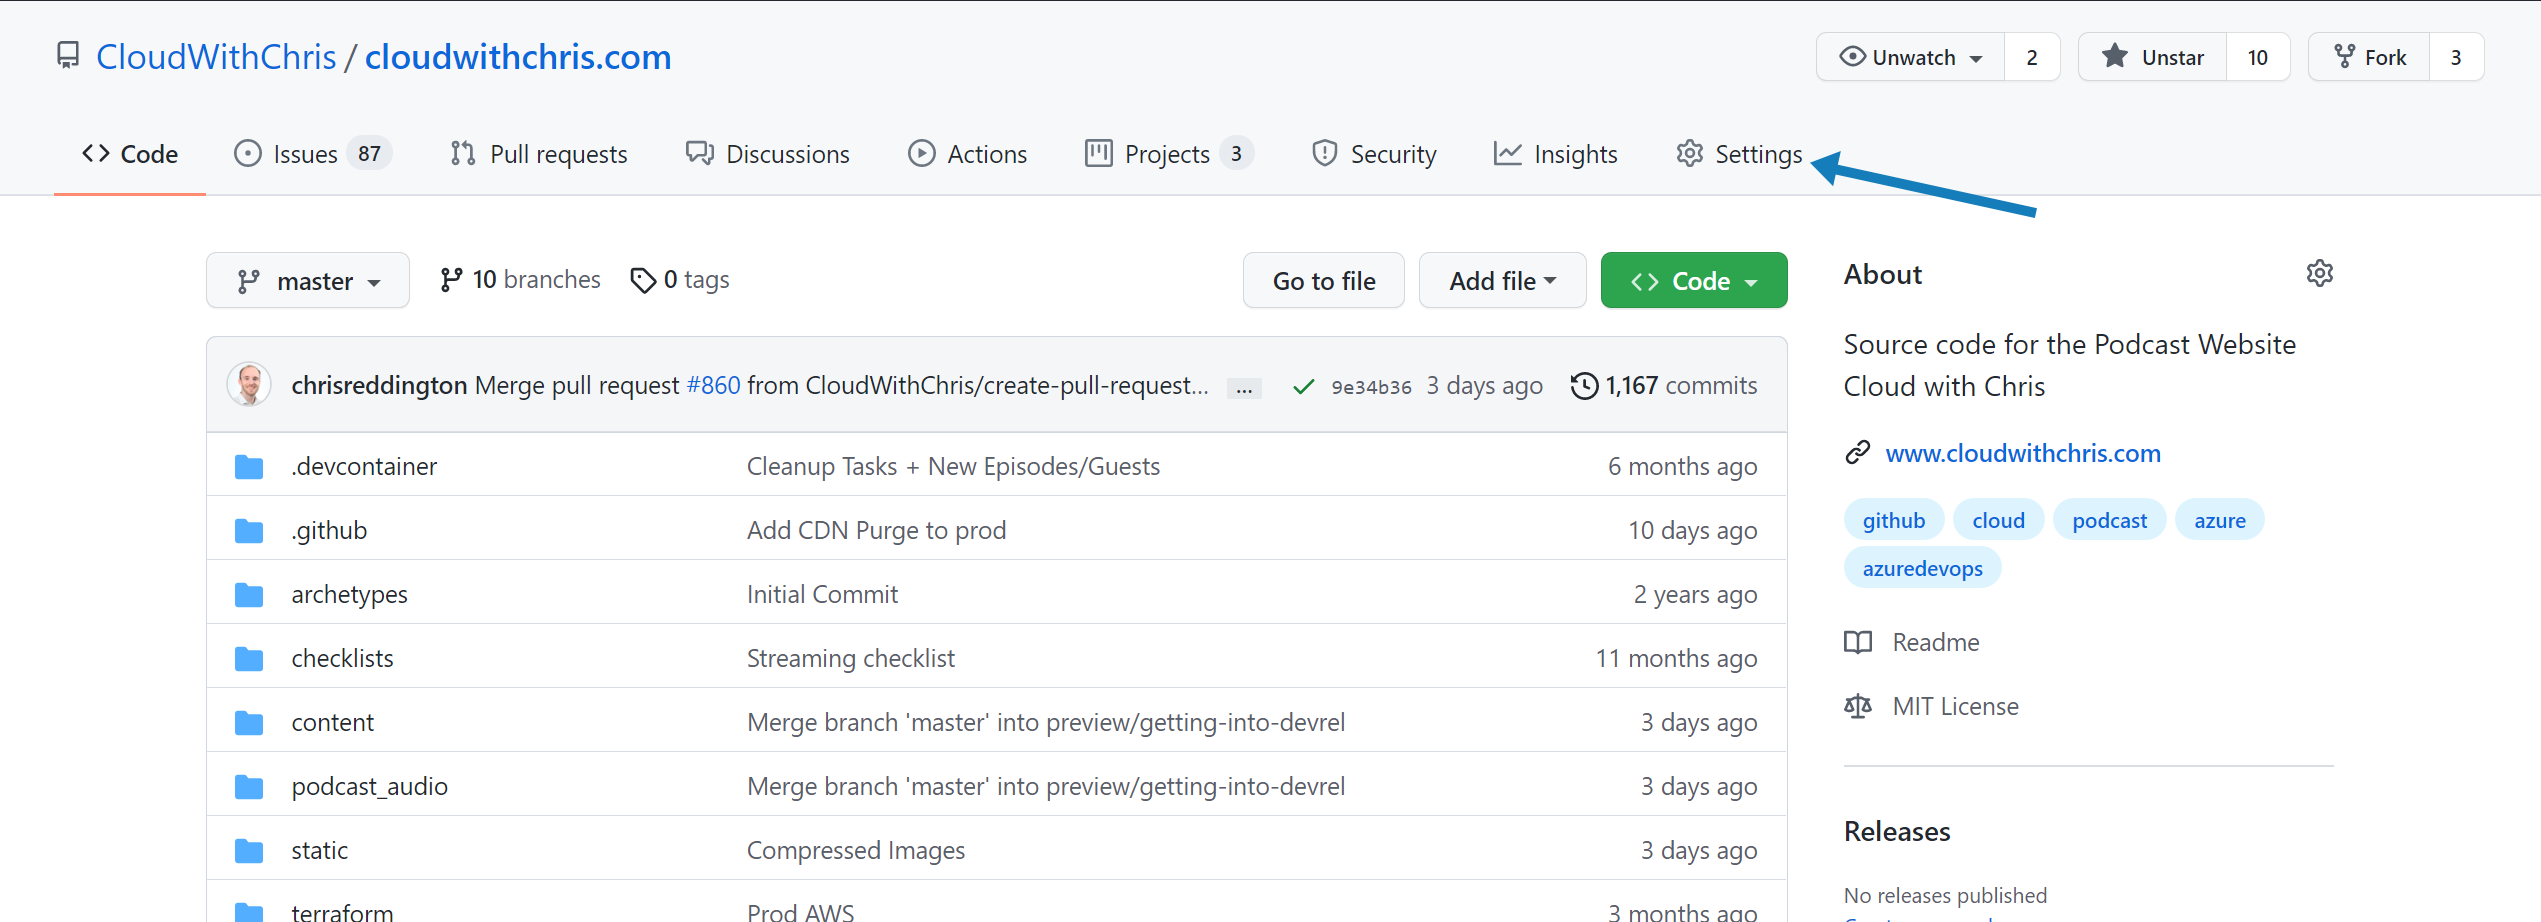Visit www.cloudwithchris.com link
The image size is (2541, 922).
pos(2021,452)
